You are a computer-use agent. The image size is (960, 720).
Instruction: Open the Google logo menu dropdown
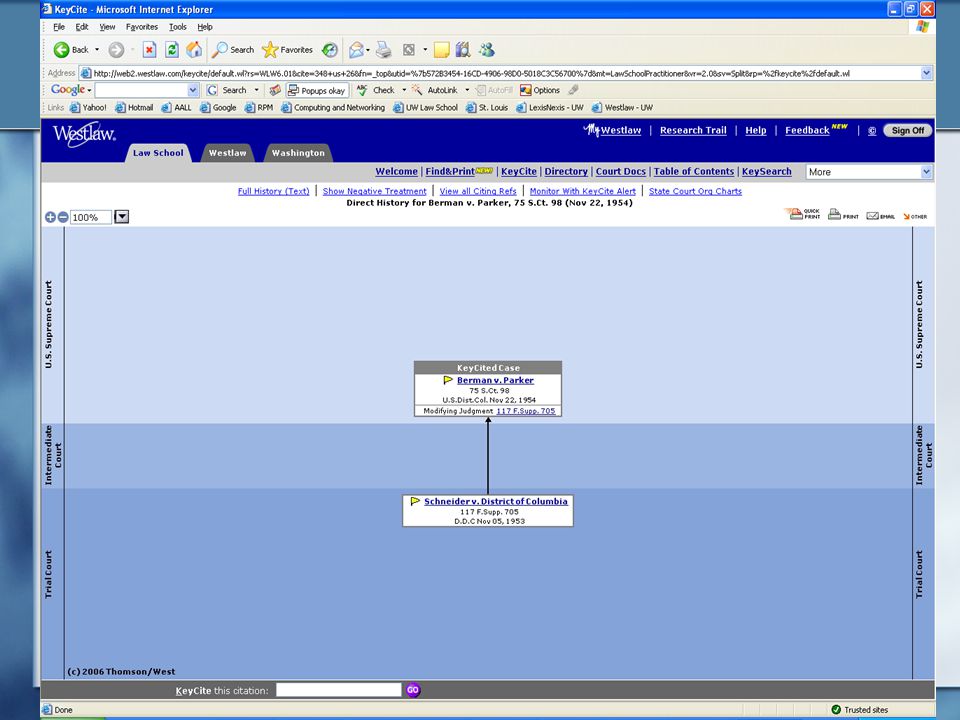[71, 90]
